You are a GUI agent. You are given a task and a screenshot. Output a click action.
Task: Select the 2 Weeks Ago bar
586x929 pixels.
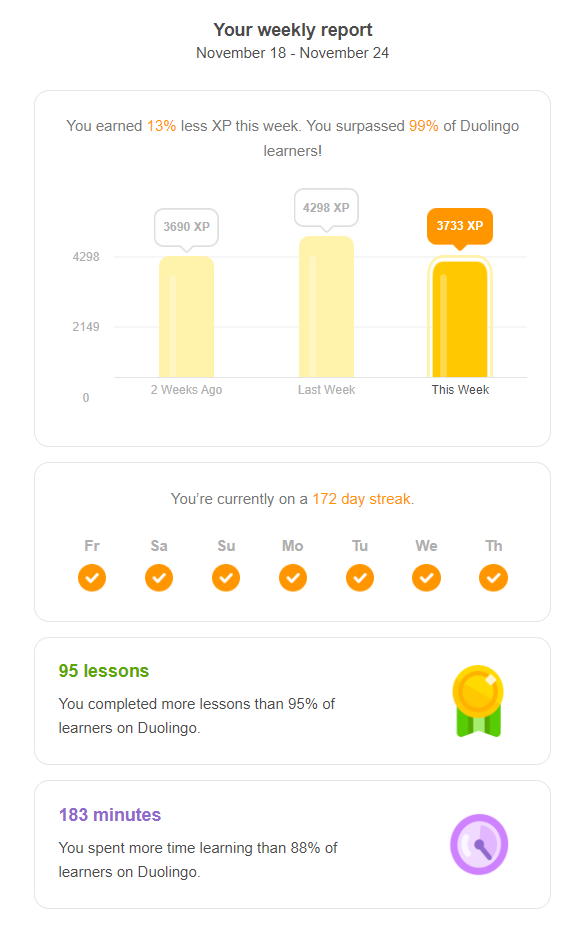coord(187,317)
